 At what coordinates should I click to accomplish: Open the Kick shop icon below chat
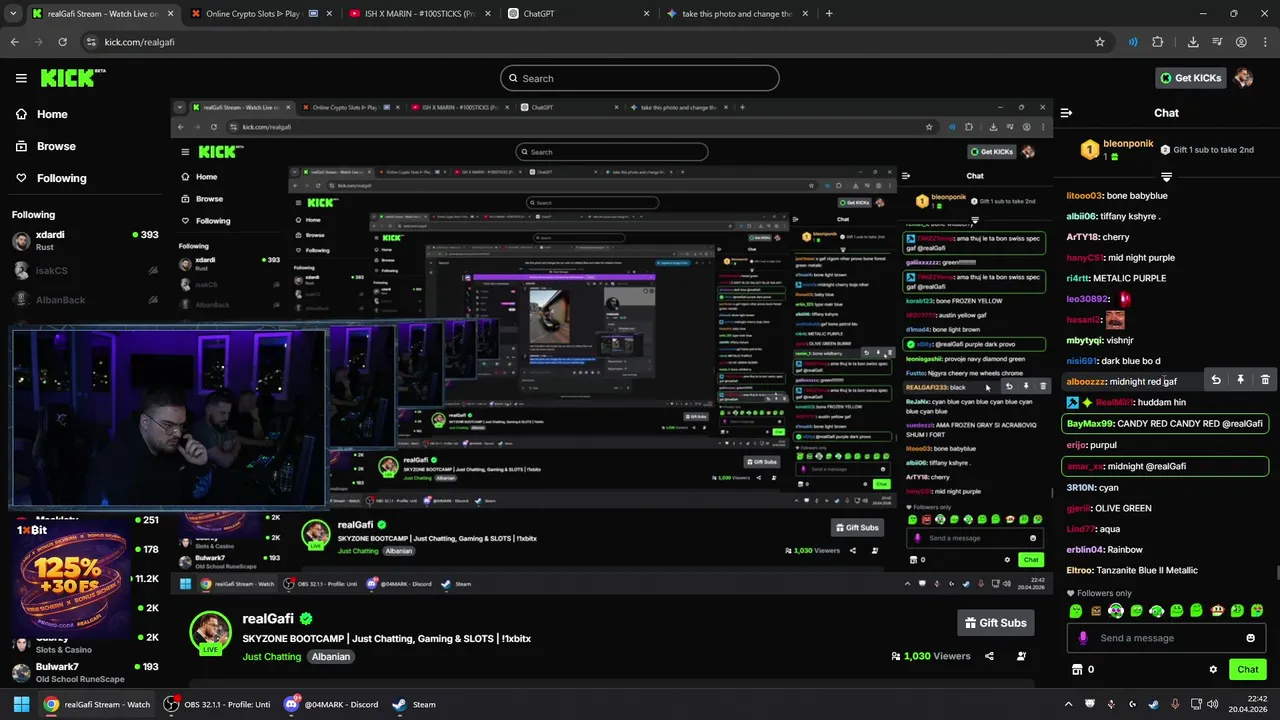coord(1077,669)
